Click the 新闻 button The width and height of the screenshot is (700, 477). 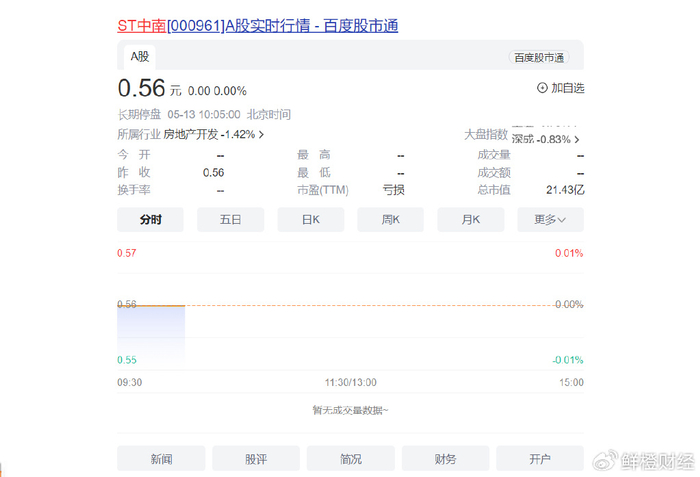(x=161, y=459)
